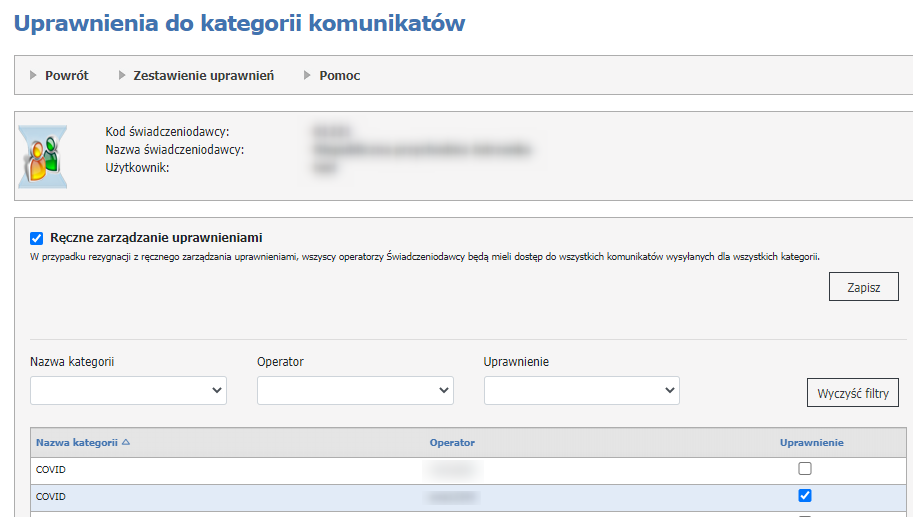913x517 pixels.
Task: Go back using the Powrót menu item
Action: [x=66, y=75]
